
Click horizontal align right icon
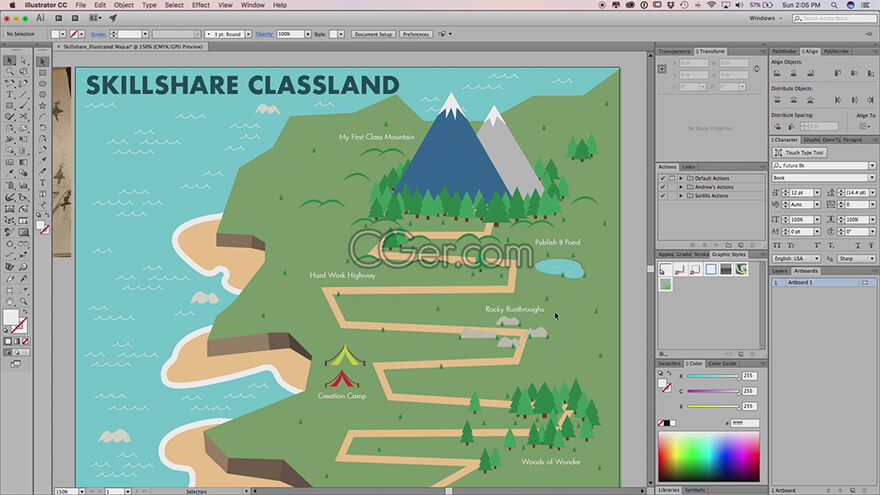[x=810, y=73]
